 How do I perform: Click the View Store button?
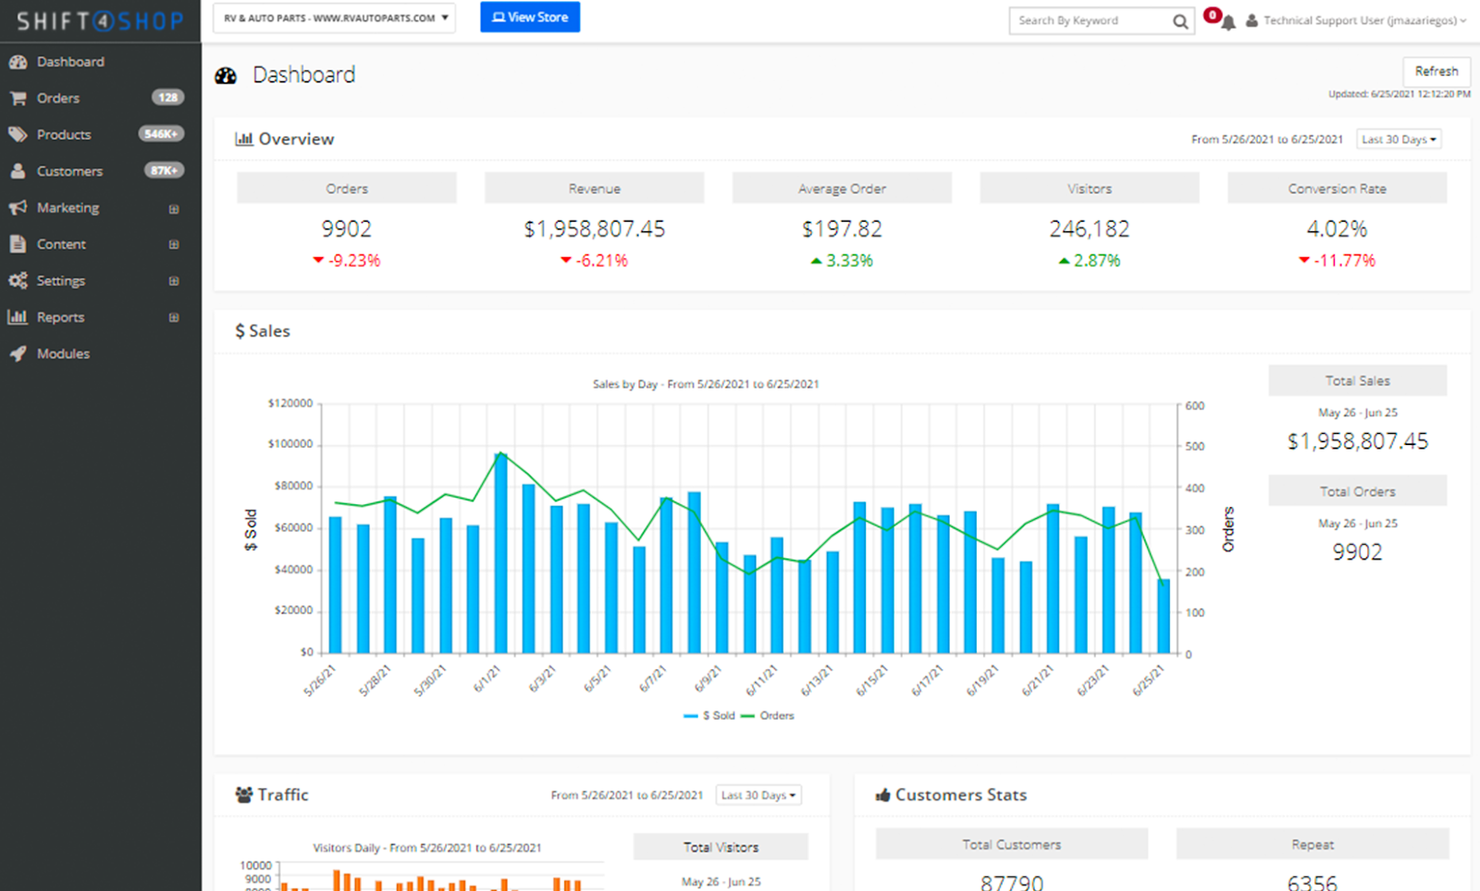pos(530,17)
